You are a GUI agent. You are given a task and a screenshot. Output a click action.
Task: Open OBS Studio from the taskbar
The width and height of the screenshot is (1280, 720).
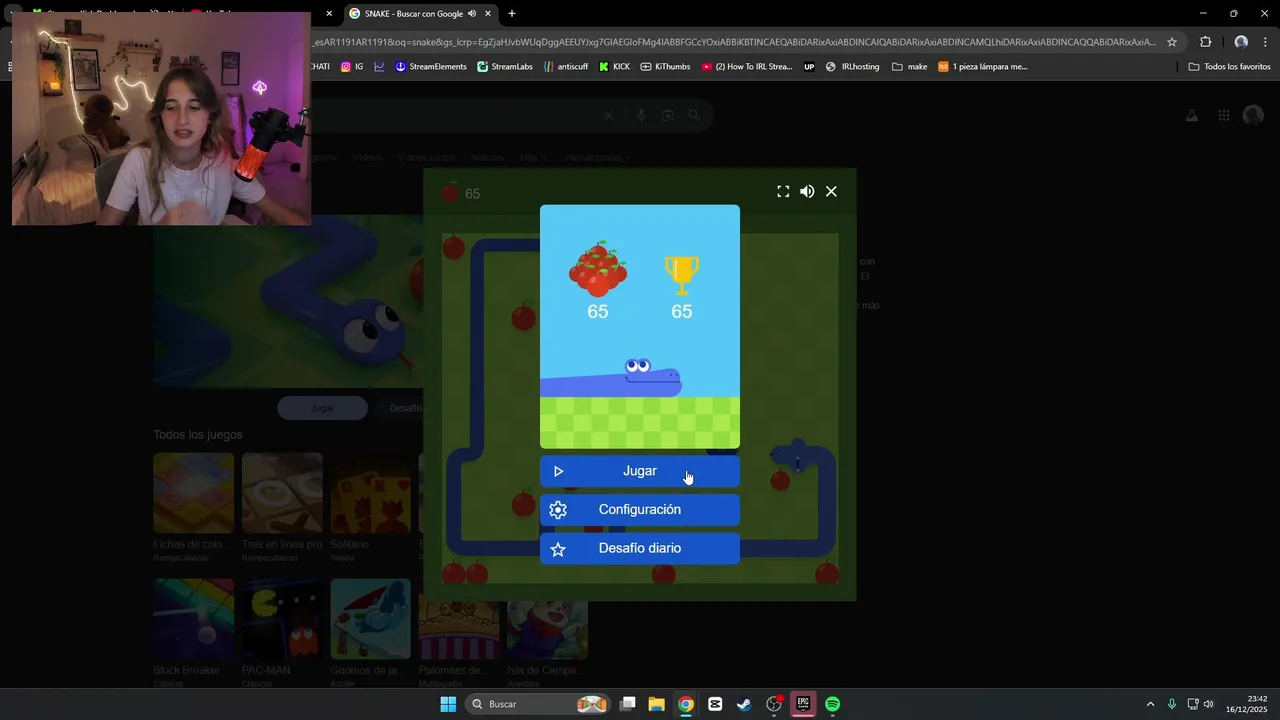tap(774, 704)
